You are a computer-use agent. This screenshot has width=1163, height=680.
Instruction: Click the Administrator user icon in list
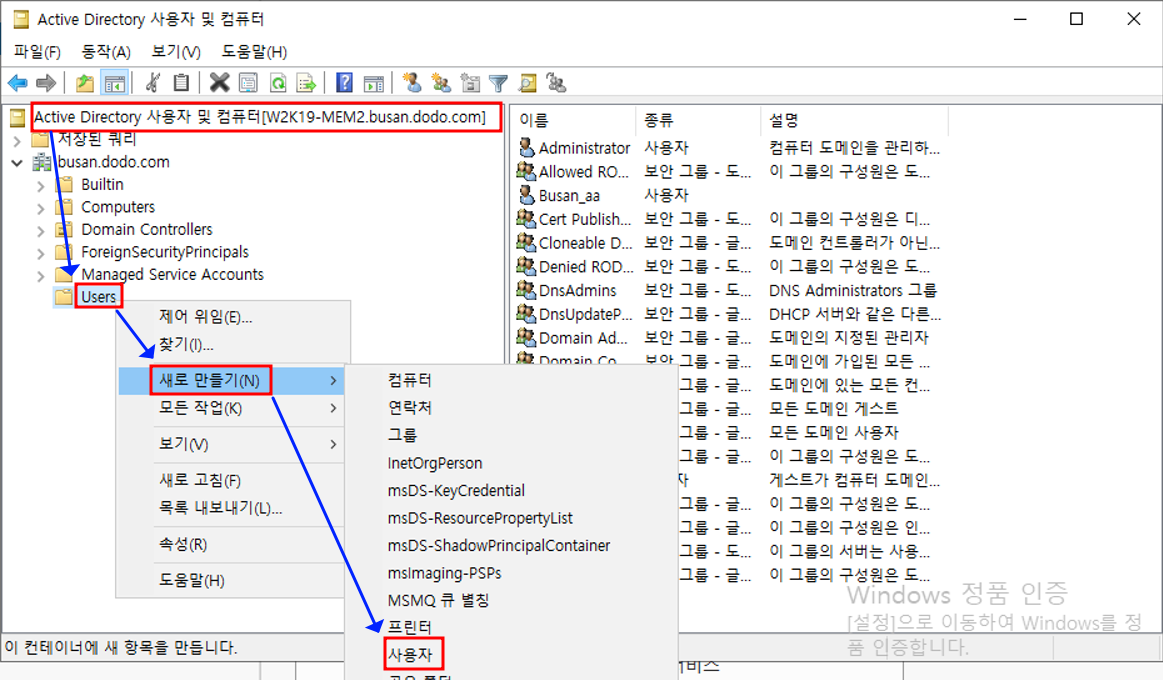click(526, 147)
